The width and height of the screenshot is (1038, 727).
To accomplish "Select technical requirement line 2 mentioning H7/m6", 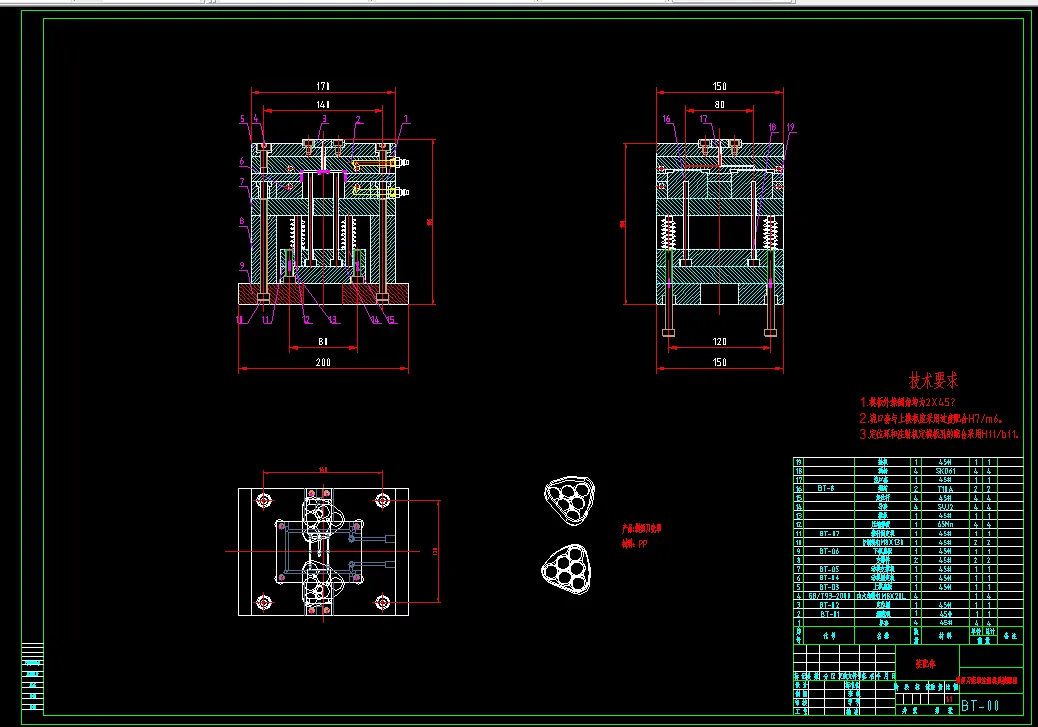I will [x=931, y=418].
